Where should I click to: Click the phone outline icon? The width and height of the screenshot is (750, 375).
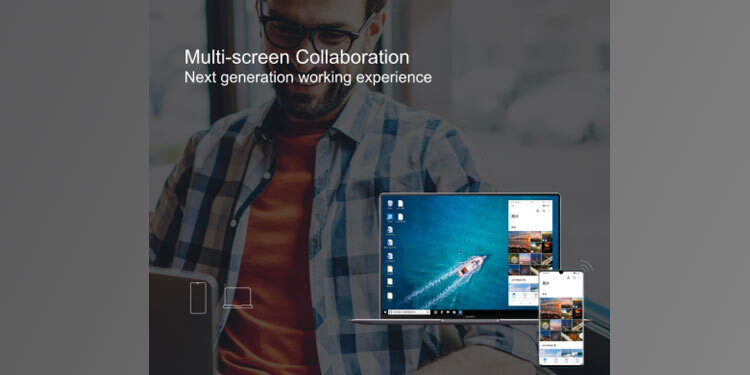(198, 298)
